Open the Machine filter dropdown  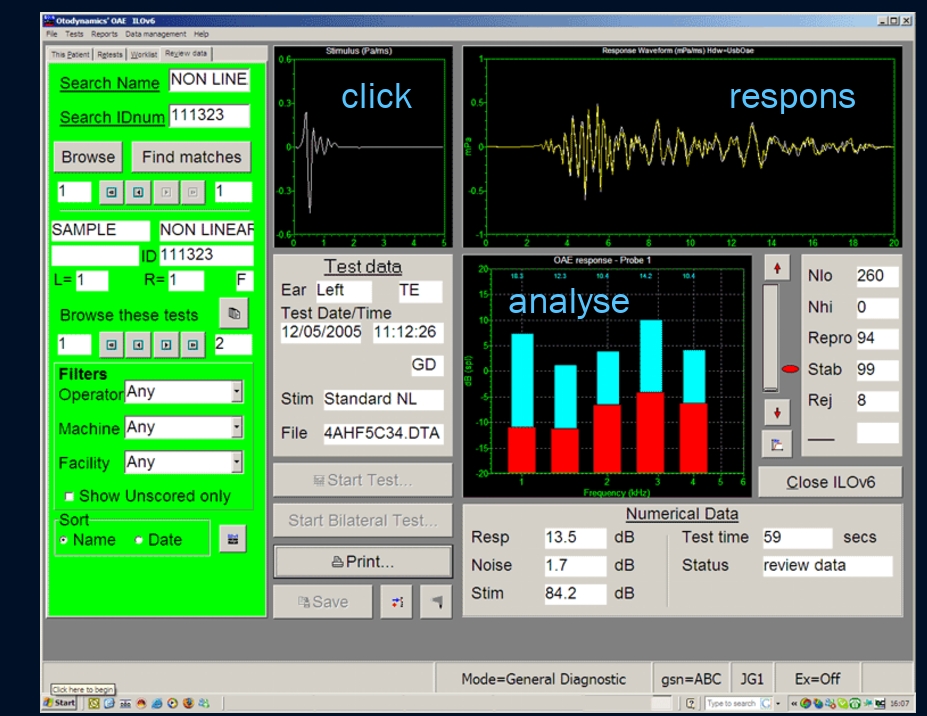tap(236, 427)
